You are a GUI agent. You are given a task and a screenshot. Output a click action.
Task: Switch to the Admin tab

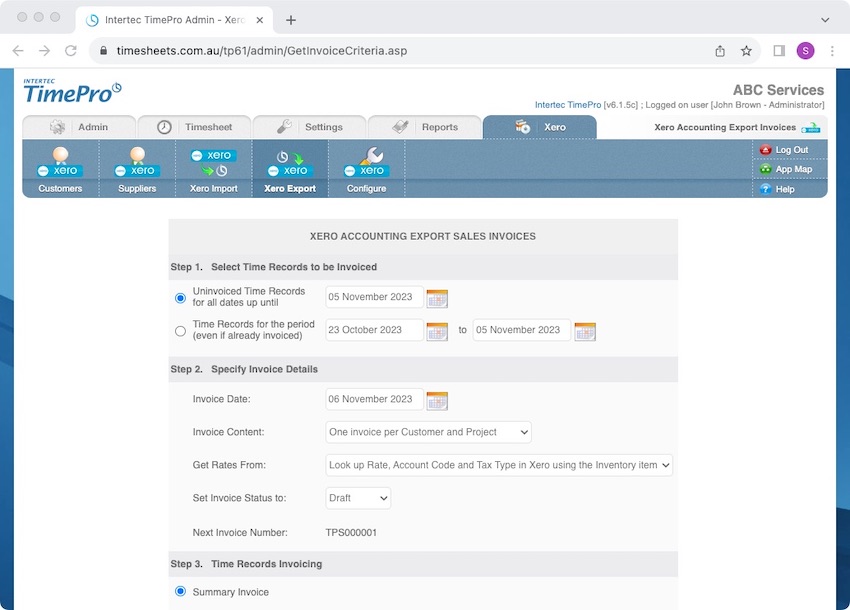point(79,127)
